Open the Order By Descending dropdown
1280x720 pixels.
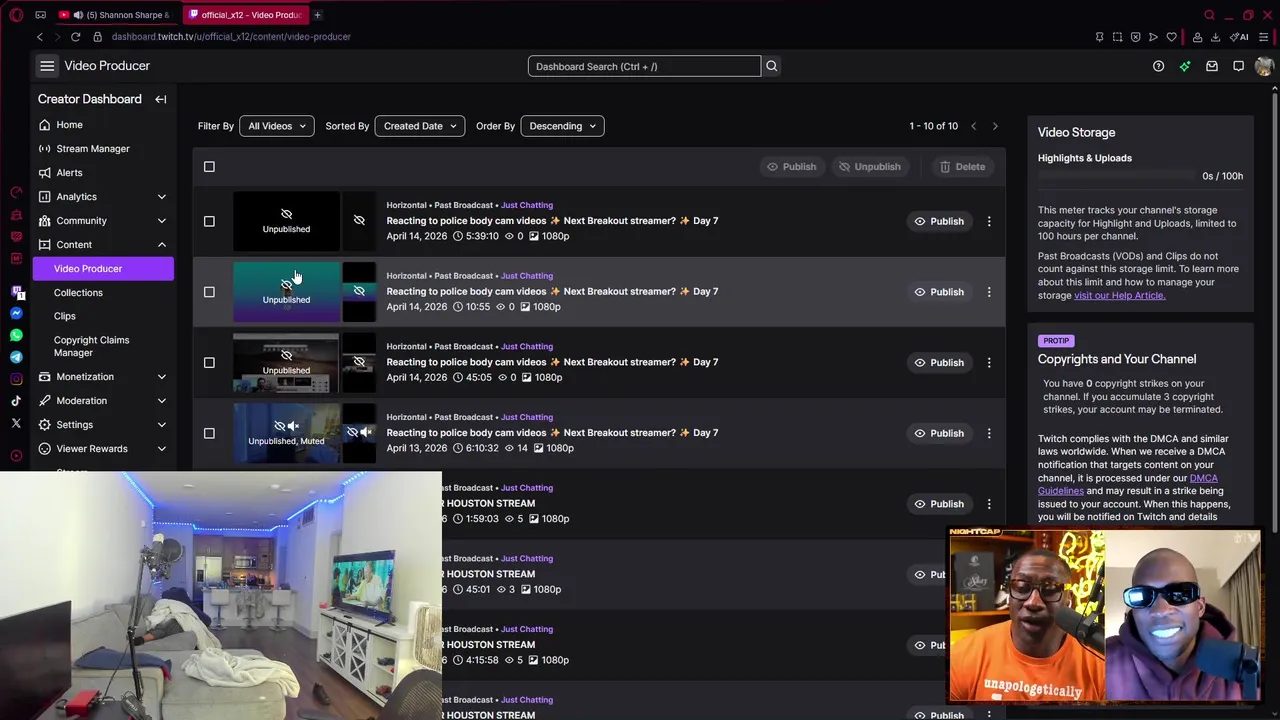(x=562, y=126)
